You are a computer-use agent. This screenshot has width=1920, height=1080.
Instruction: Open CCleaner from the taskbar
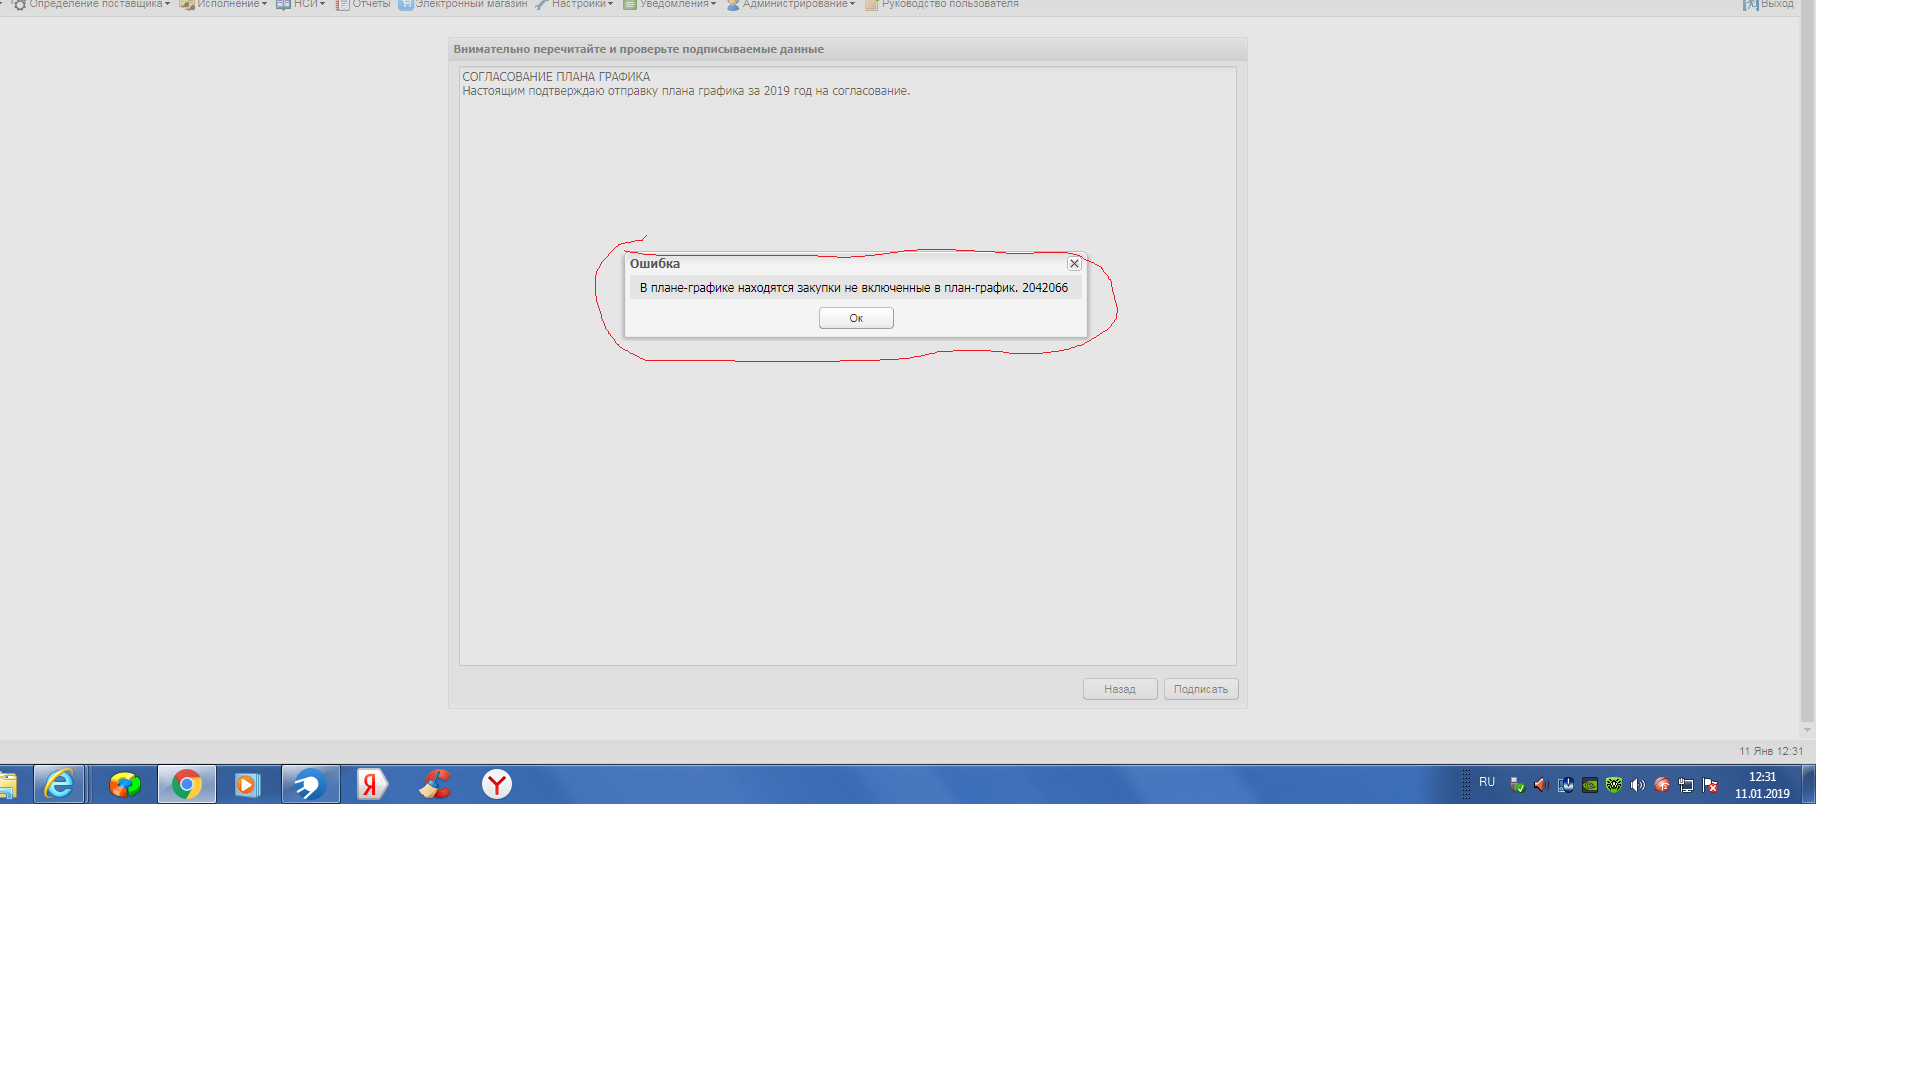tap(434, 784)
